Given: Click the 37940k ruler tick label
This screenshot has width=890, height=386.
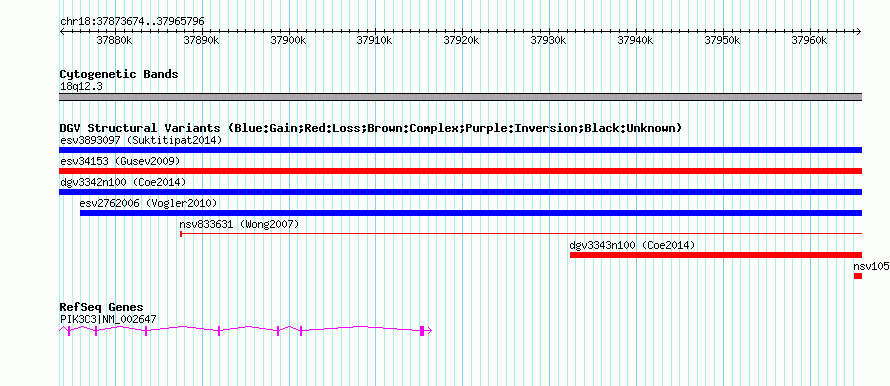Looking at the screenshot, I should [x=636, y=41].
